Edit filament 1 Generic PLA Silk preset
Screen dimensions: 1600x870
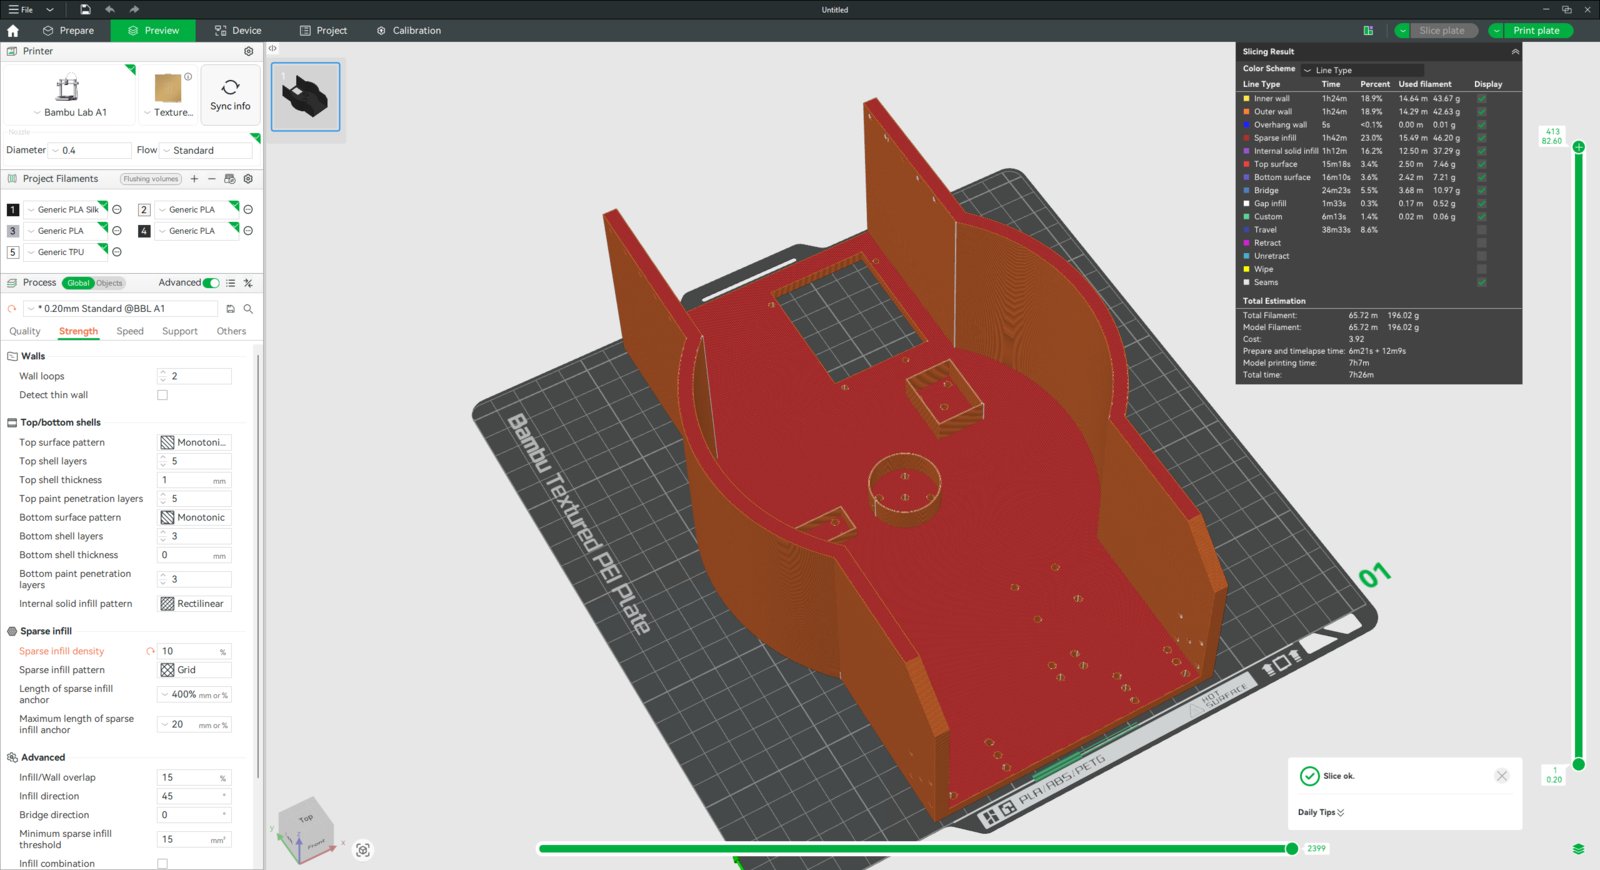(x=116, y=209)
